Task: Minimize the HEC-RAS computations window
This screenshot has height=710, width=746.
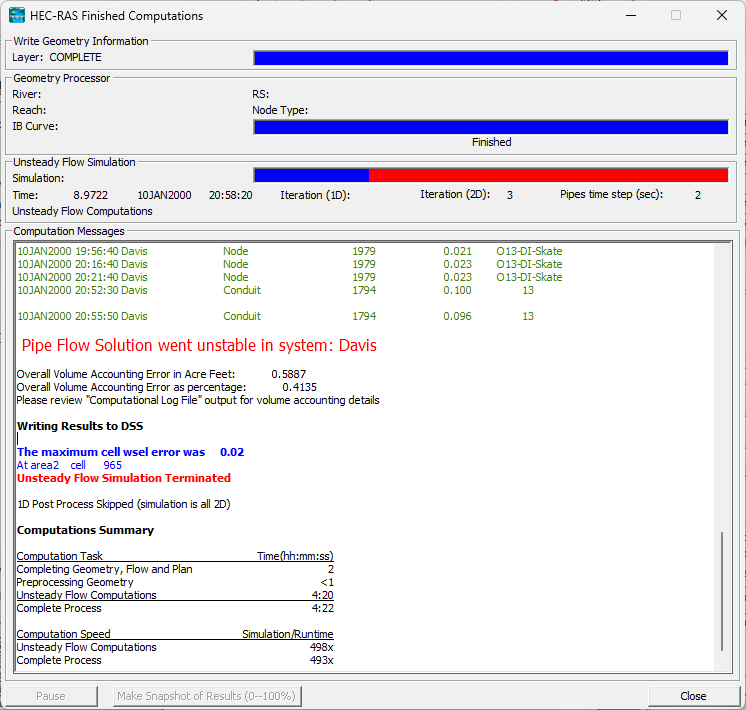Action: coord(631,15)
